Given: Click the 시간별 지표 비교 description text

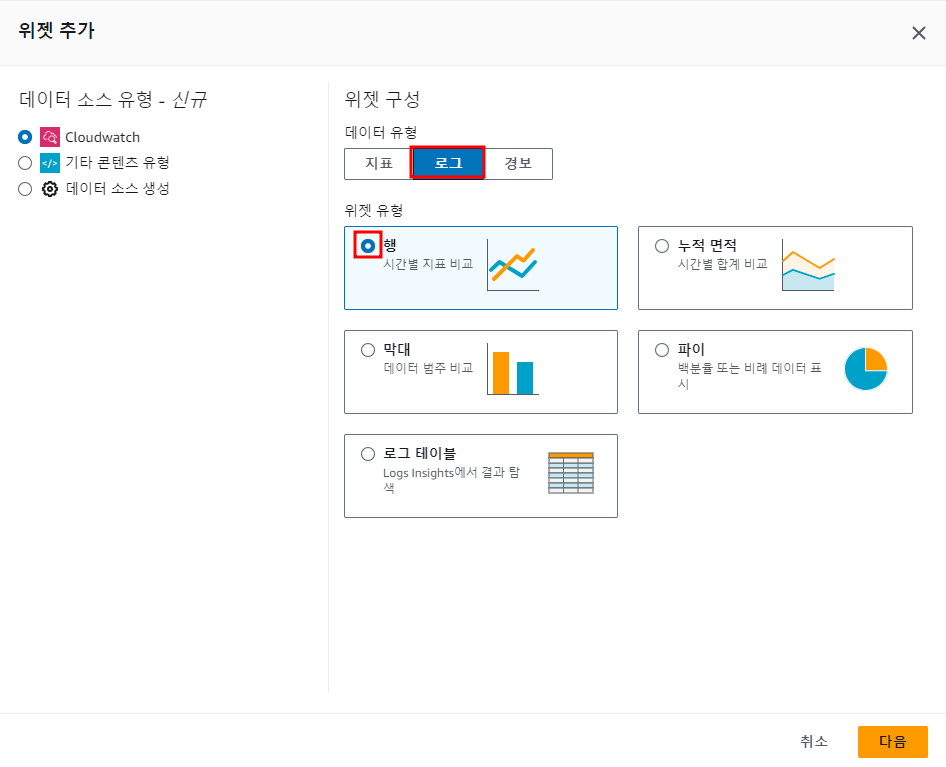Looking at the screenshot, I should 428,264.
